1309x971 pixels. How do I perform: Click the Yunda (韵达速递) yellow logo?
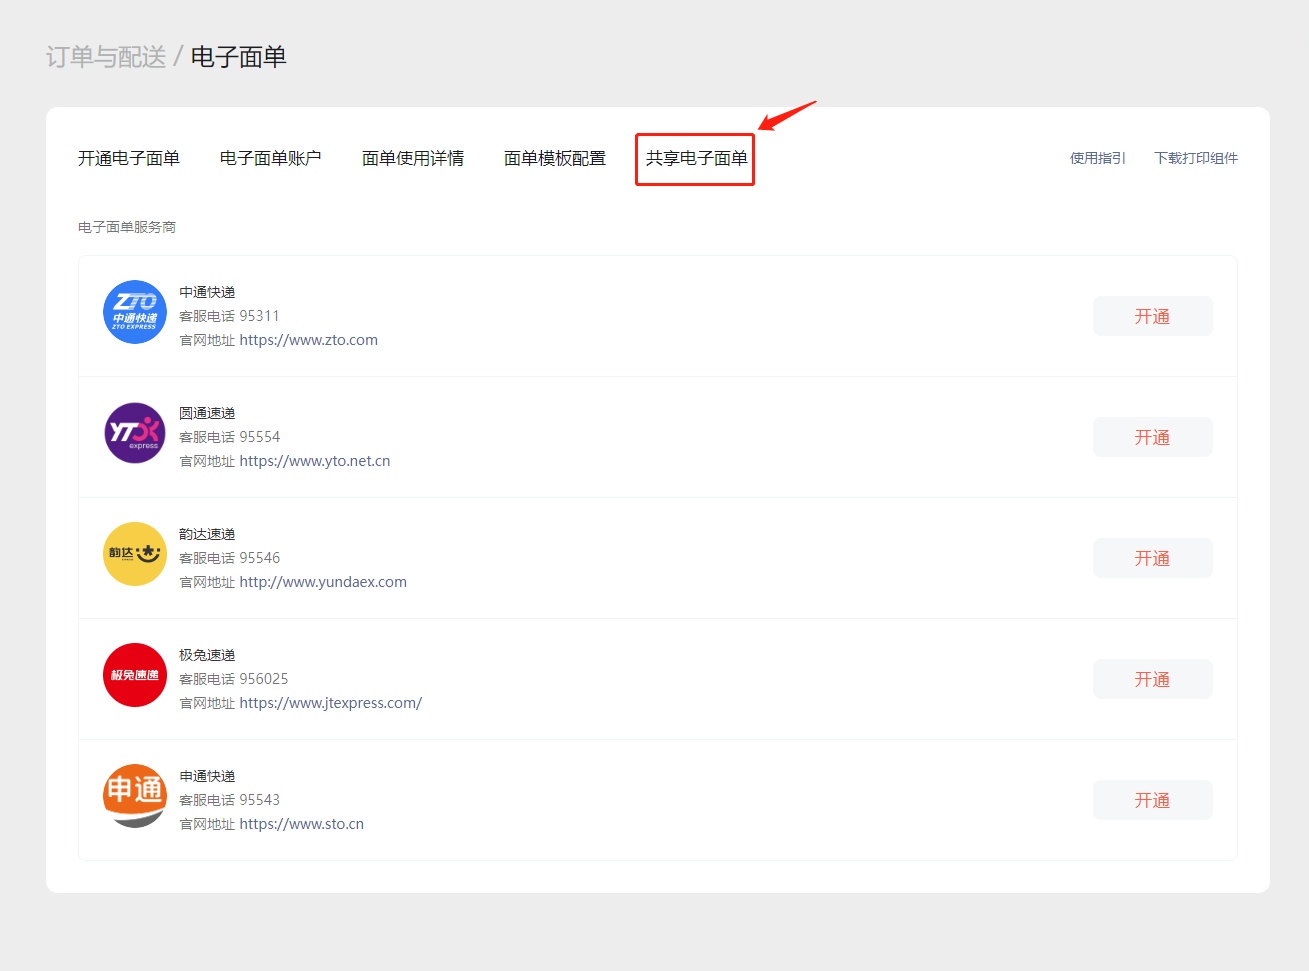pyautogui.click(x=135, y=554)
